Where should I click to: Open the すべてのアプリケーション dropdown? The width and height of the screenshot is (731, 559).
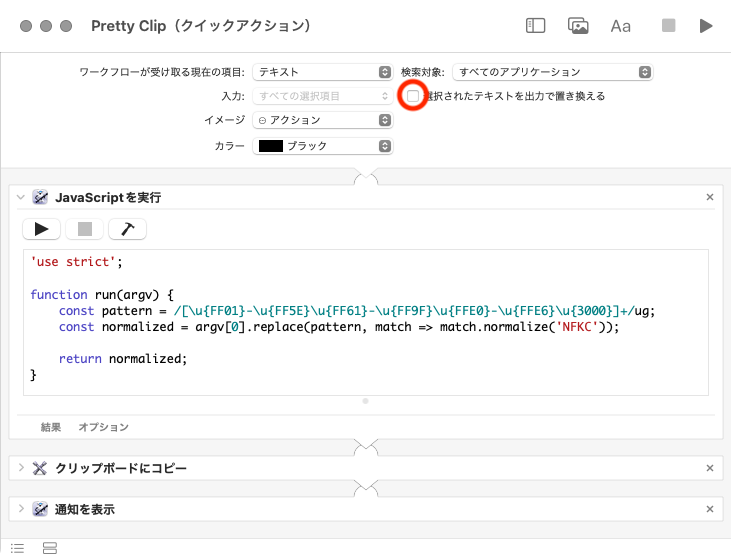(x=552, y=72)
